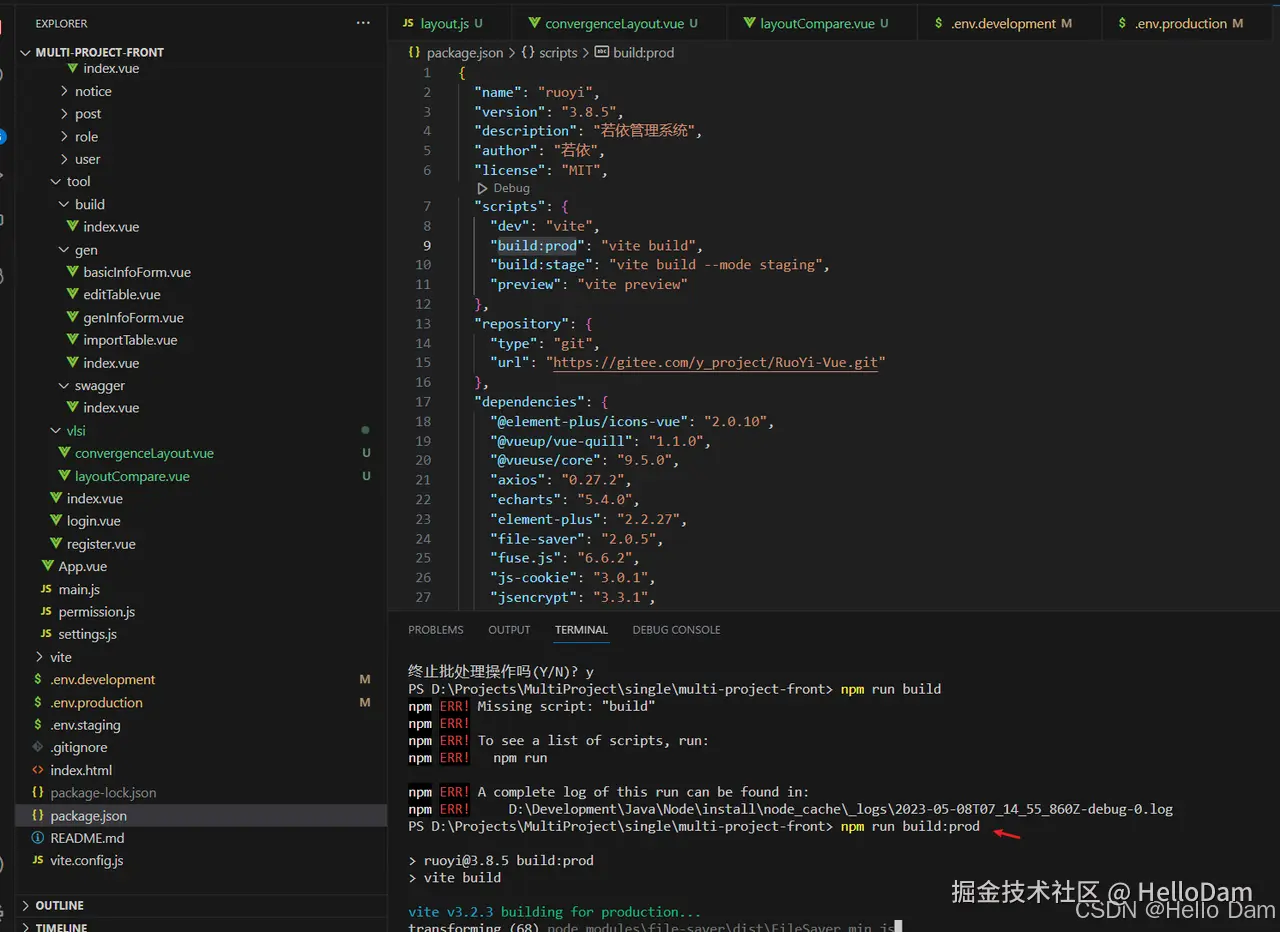Expand the role folder
1280x932 pixels.
(x=64, y=136)
